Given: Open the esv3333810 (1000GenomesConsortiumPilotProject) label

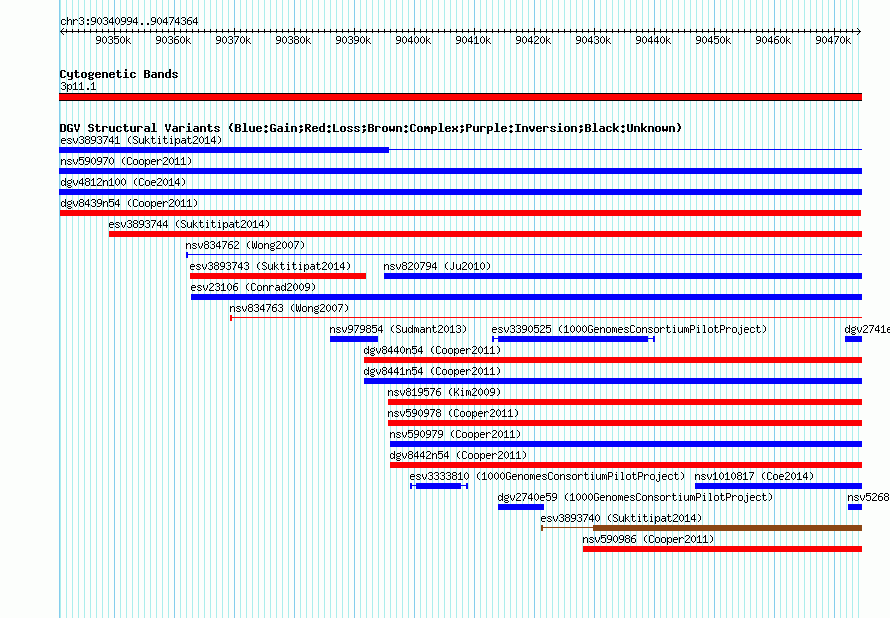Looking at the screenshot, I should (x=547, y=476).
